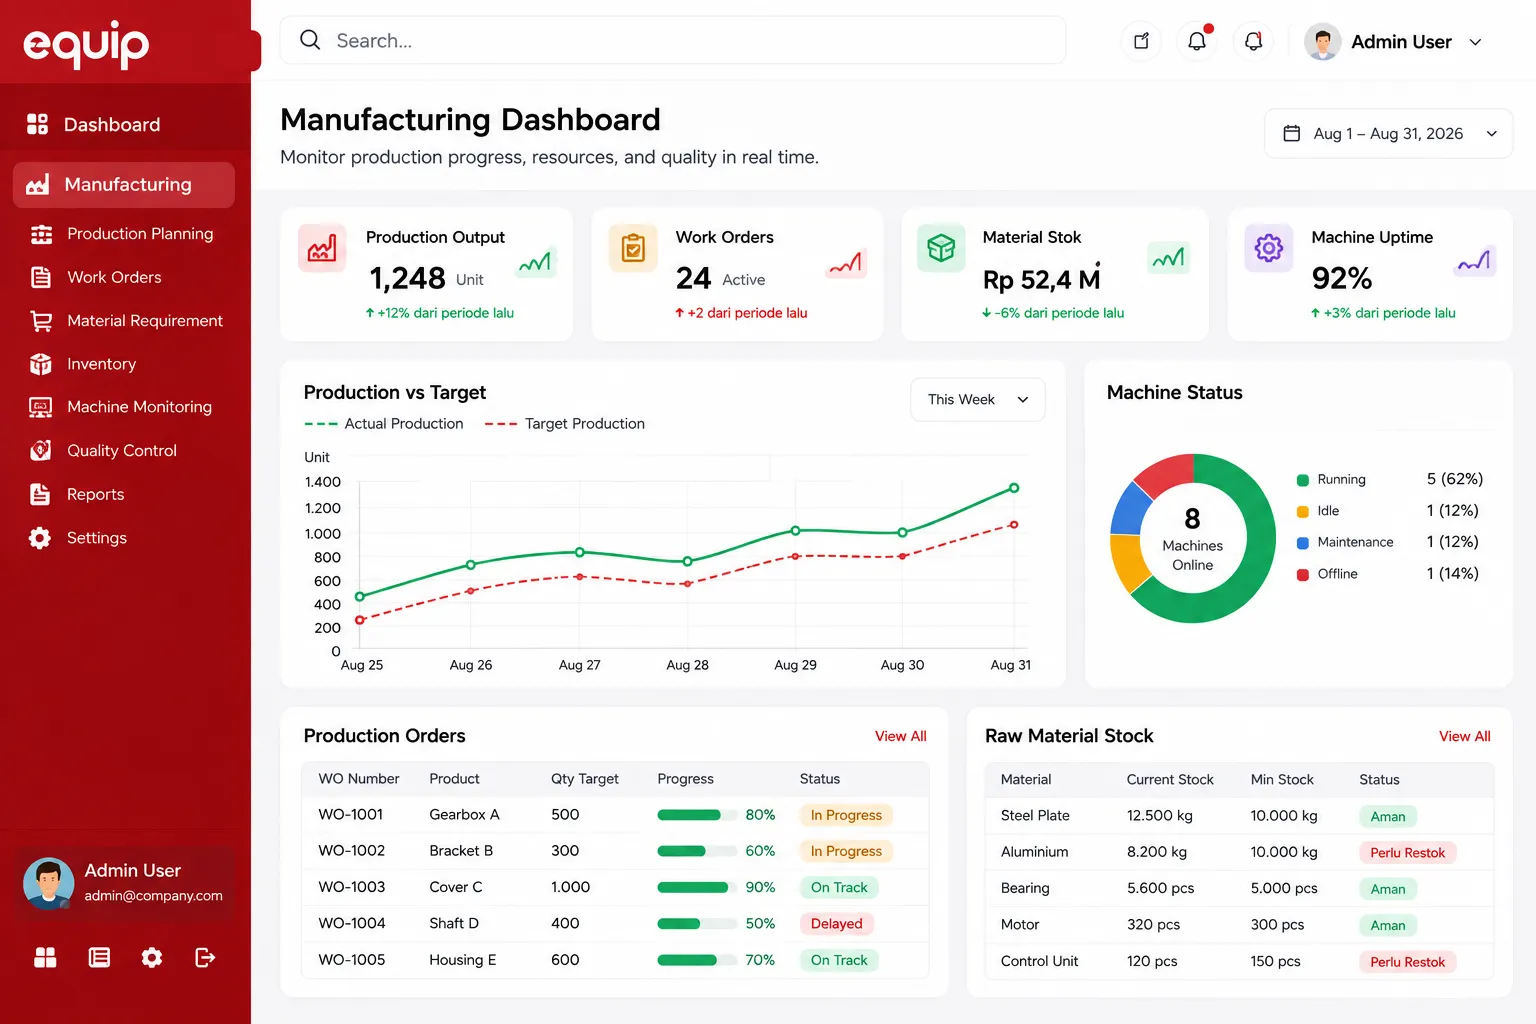Image resolution: width=1536 pixels, height=1024 pixels.
Task: Click the Aug 31 actual production point
Action: pyautogui.click(x=1014, y=488)
